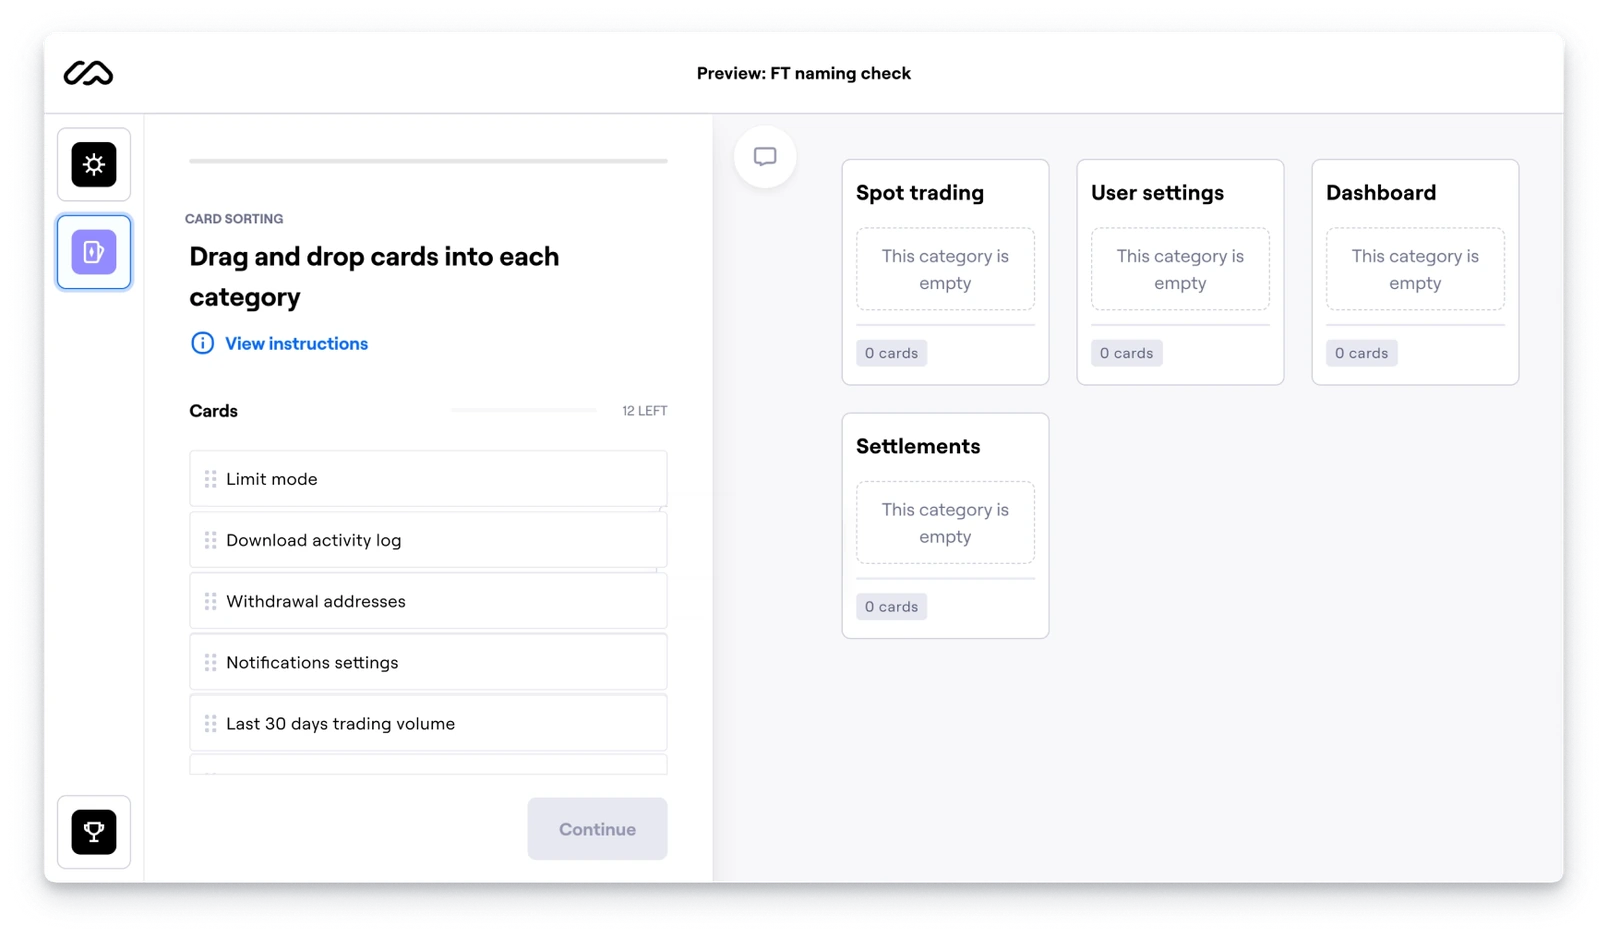The image size is (1608, 938).
Task: Click the 0 cards badge under User settings
Action: click(x=1126, y=353)
